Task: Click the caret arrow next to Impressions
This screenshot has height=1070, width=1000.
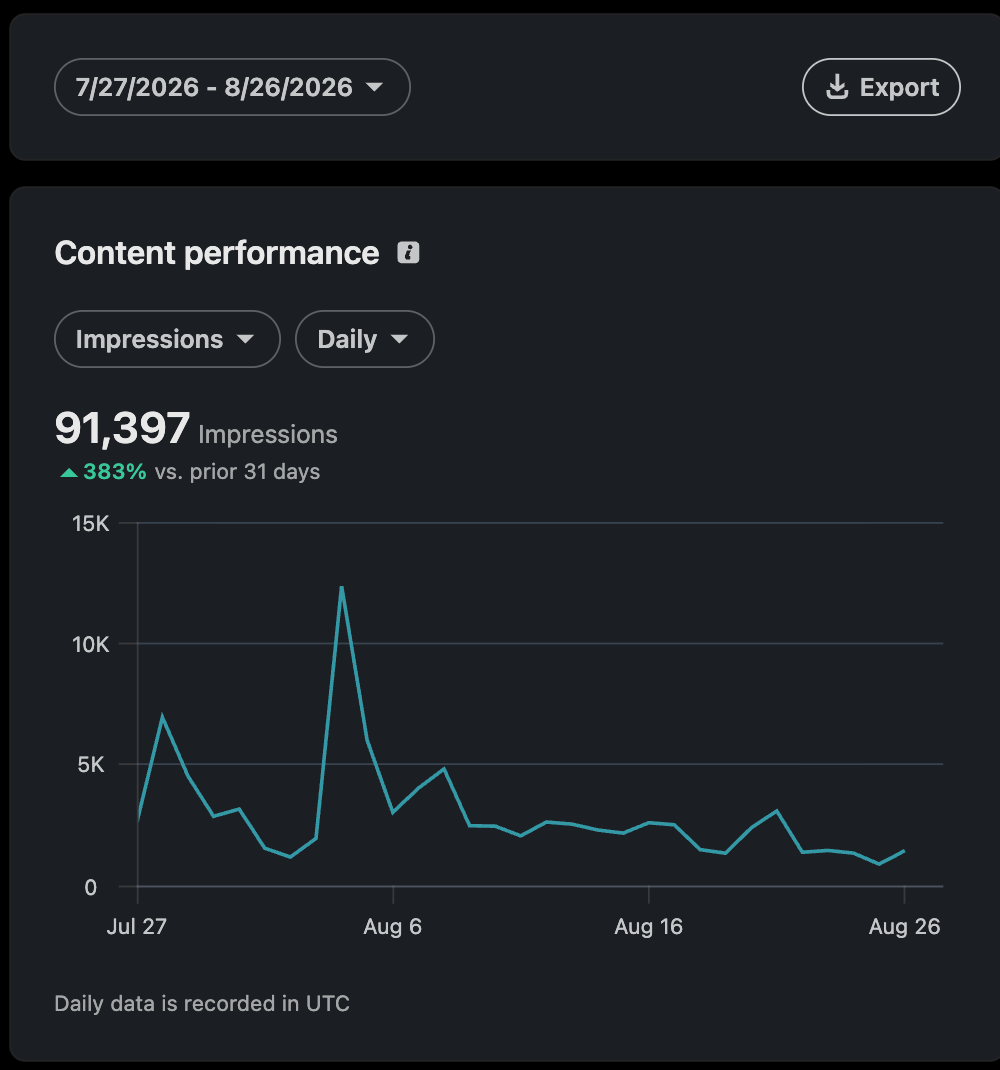Action: coord(245,339)
